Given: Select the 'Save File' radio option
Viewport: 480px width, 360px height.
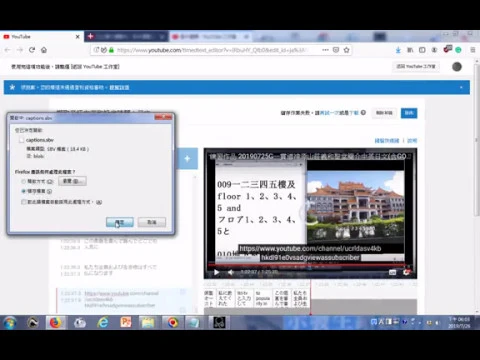Looking at the screenshot, I should point(24,191).
